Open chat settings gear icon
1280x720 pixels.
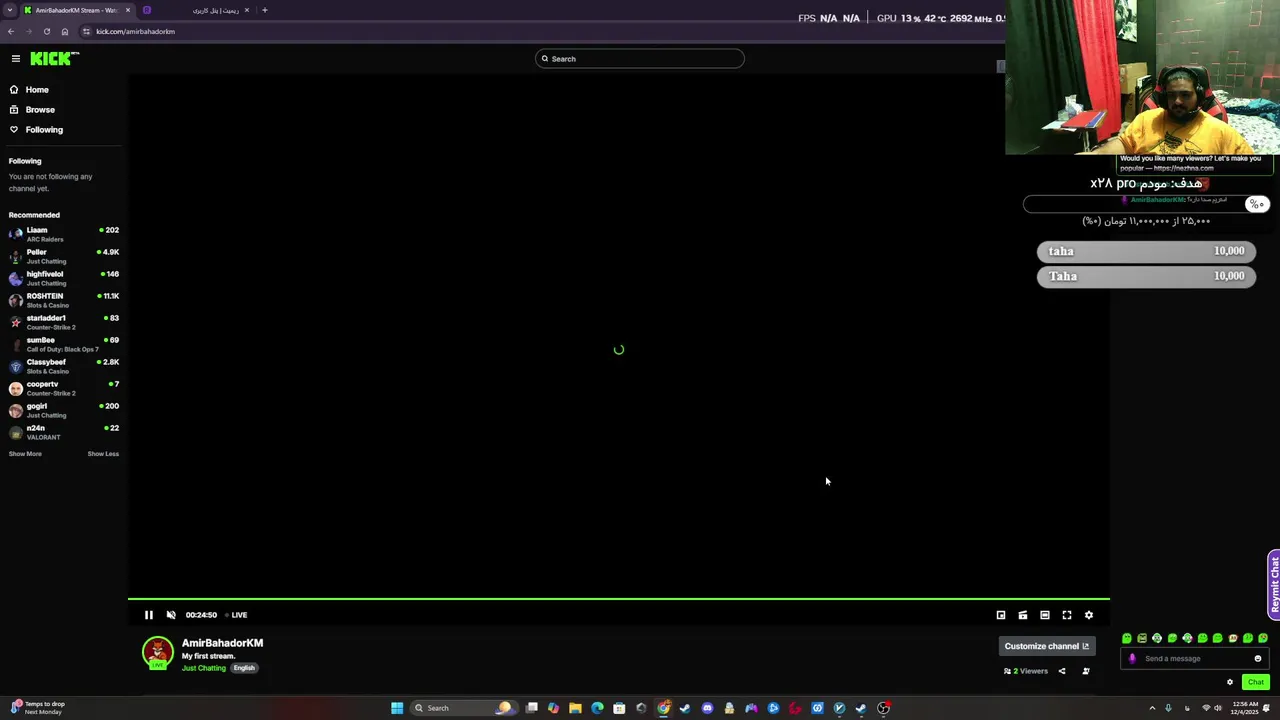click(1230, 682)
